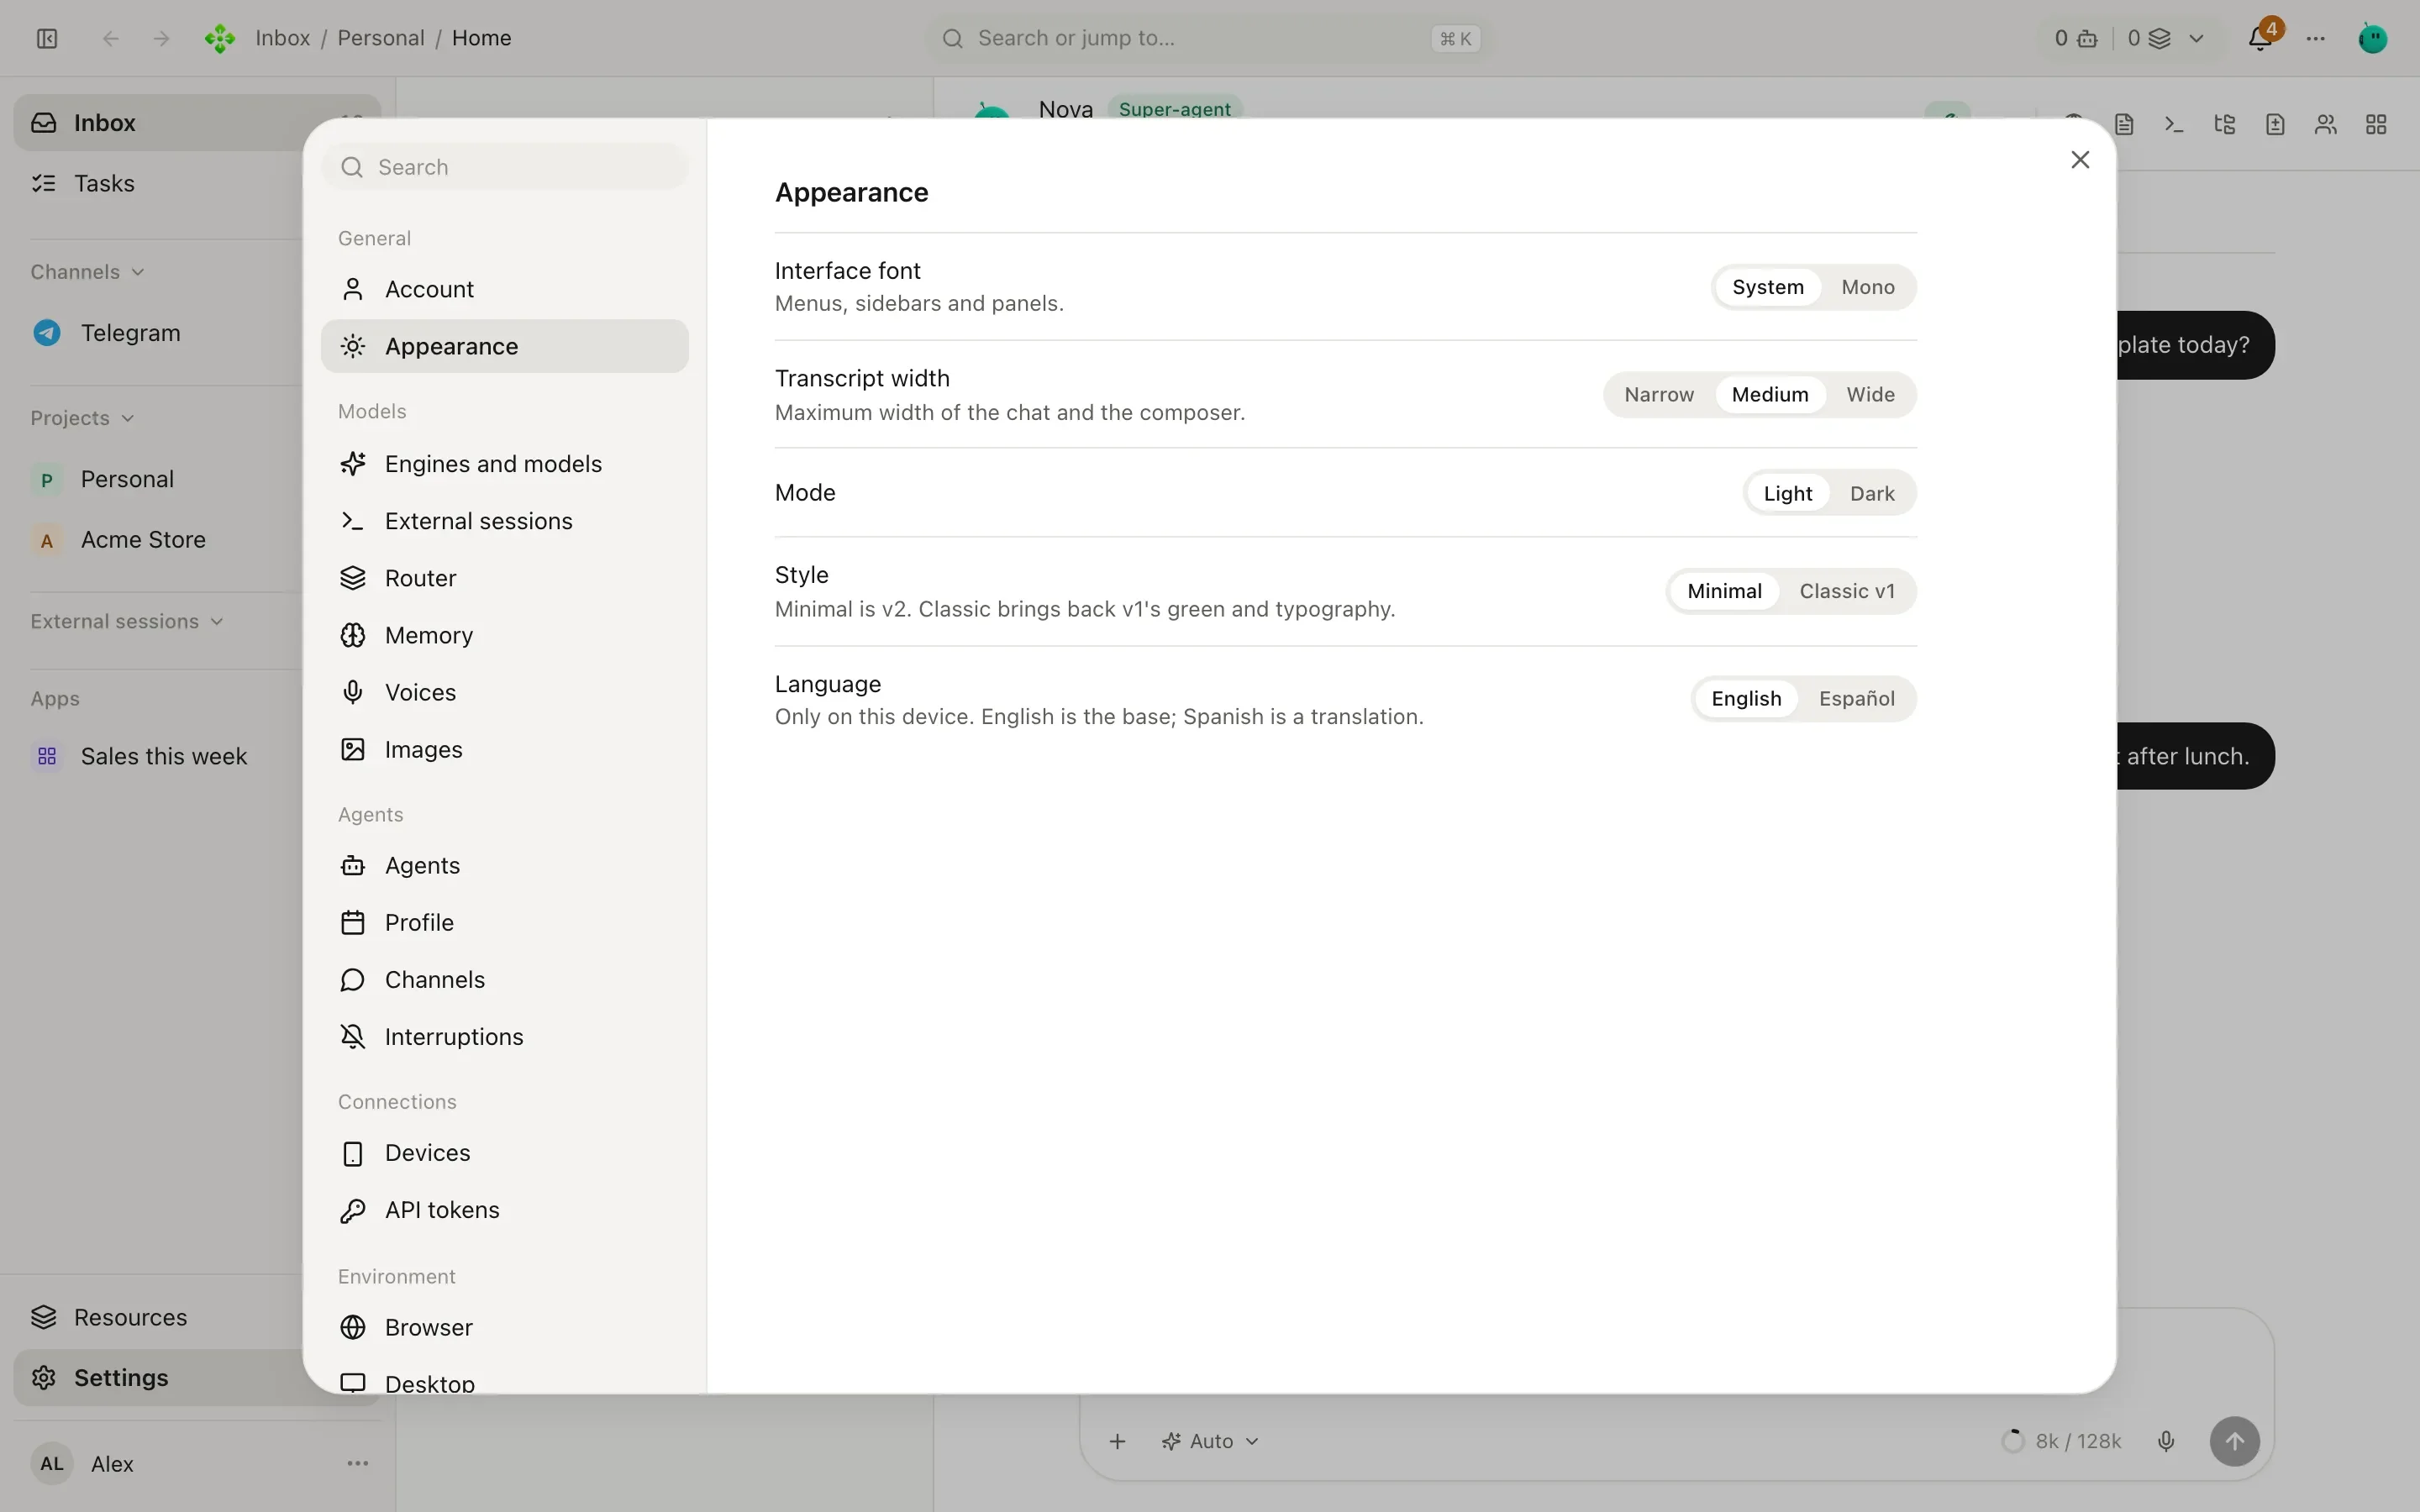Open the Acme Store project
The image size is (2420, 1512).
coord(160,540)
